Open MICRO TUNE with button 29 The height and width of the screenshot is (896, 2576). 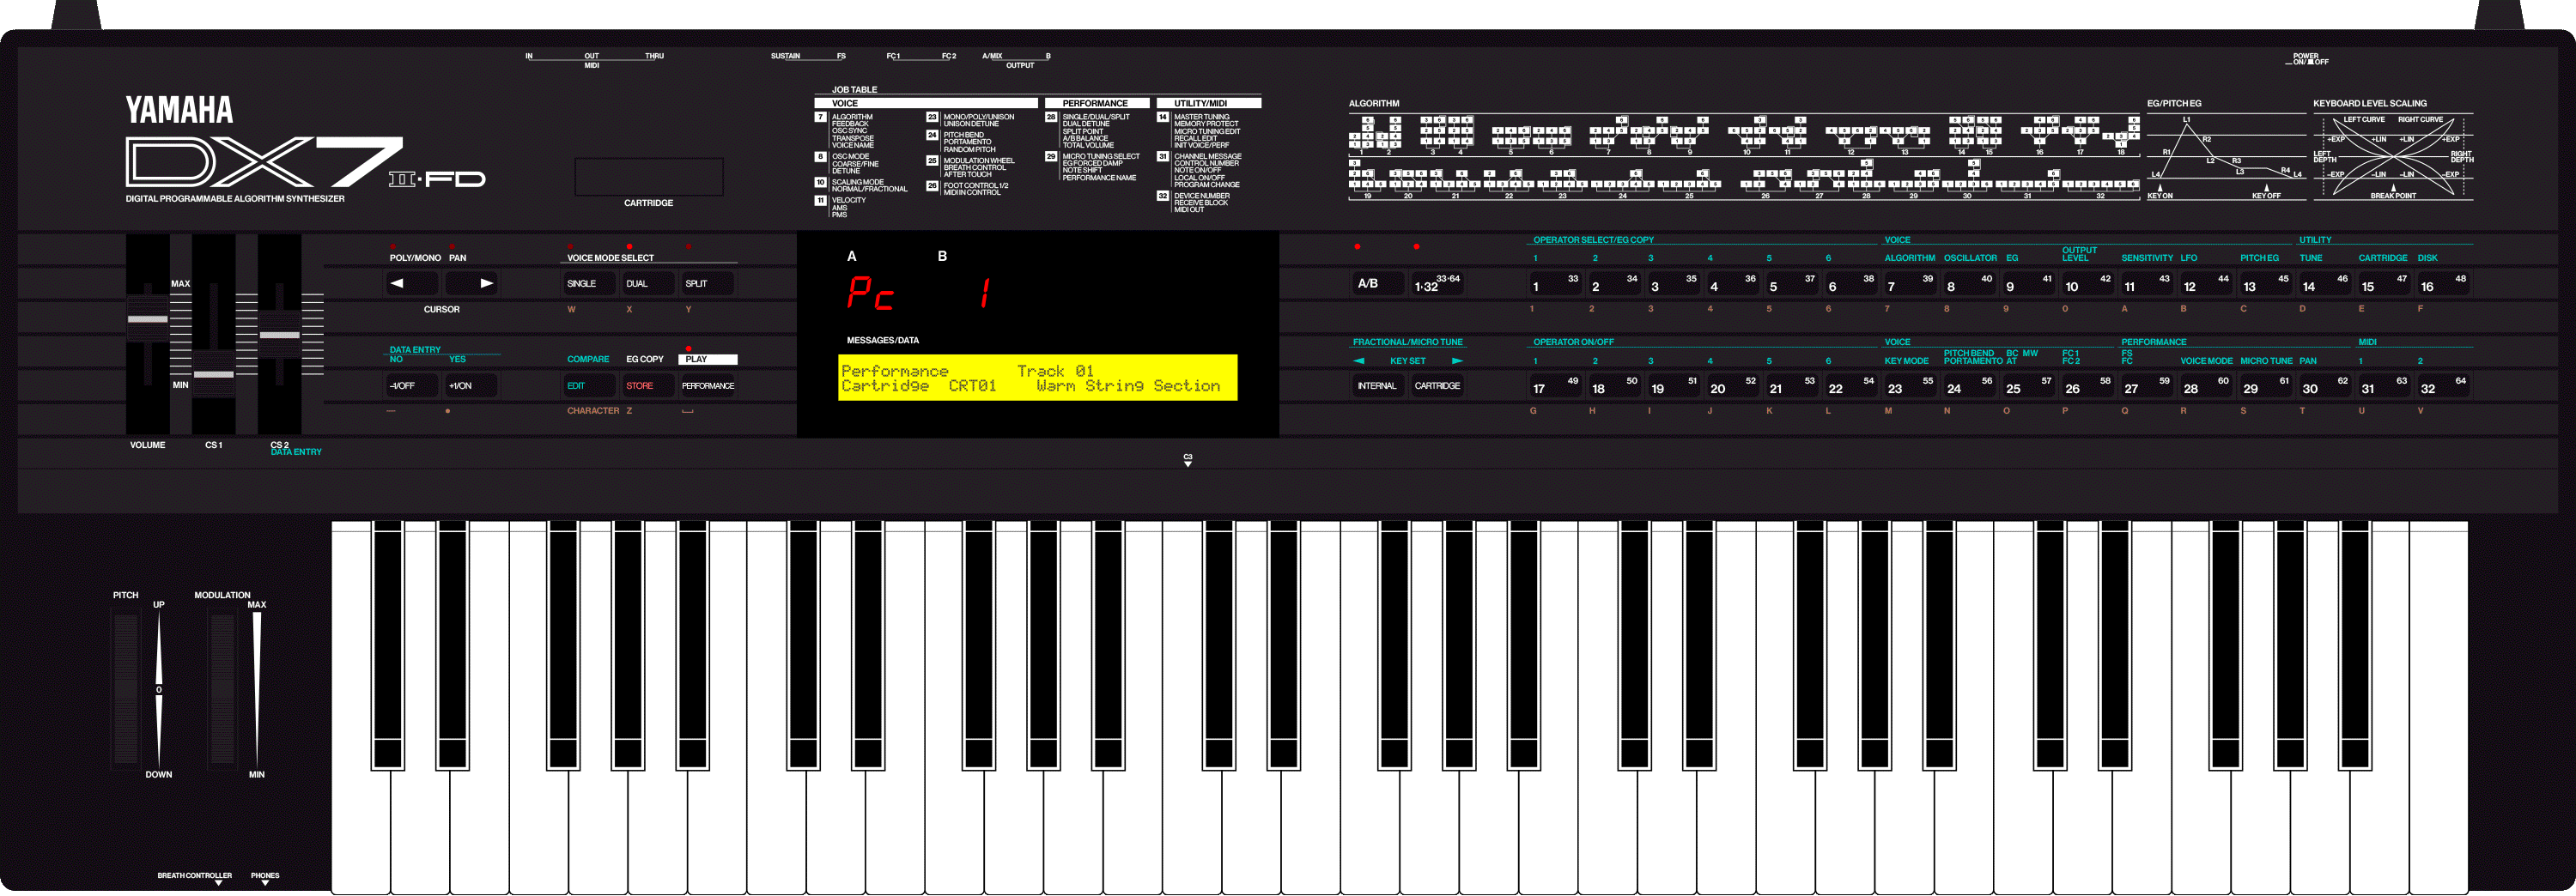tap(2266, 387)
